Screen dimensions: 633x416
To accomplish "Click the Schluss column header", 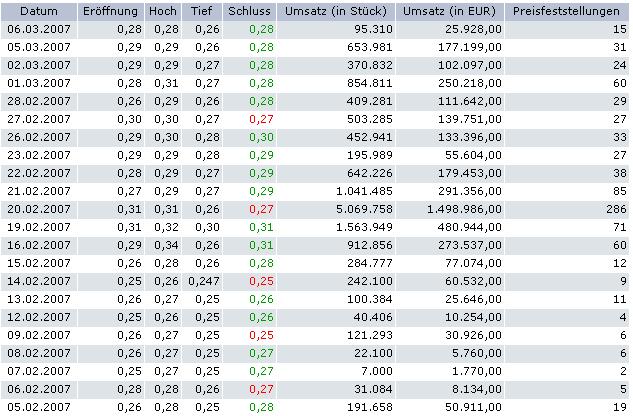I will pyautogui.click(x=250, y=10).
